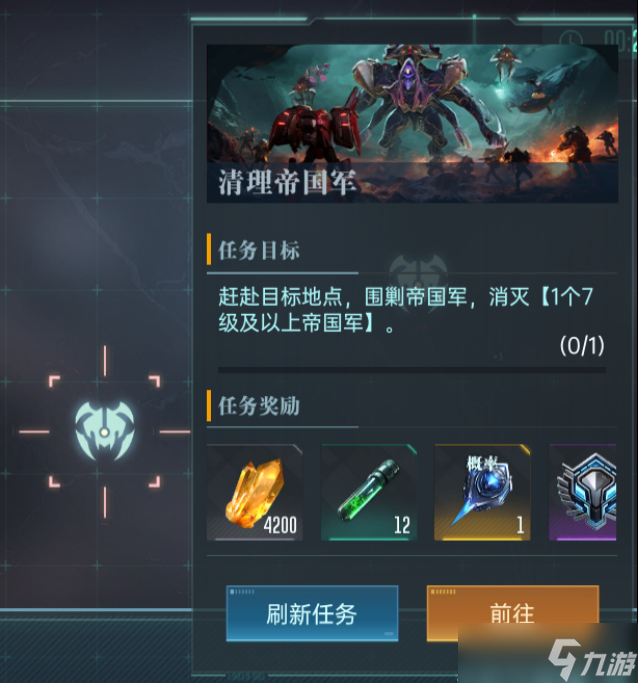Click the orange crystal reward 4200
638x683 pixels.
click(255, 492)
